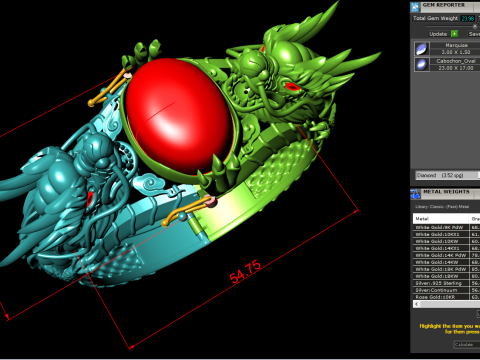Click the Calculate button
Image resolution: width=480 pixels, height=360 pixels.
pyautogui.click(x=466, y=345)
